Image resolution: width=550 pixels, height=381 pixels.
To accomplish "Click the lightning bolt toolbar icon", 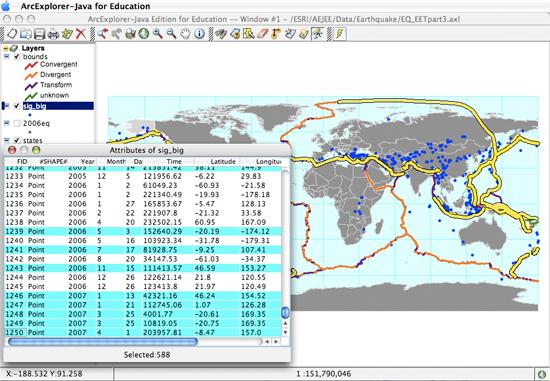I will pos(340,34).
